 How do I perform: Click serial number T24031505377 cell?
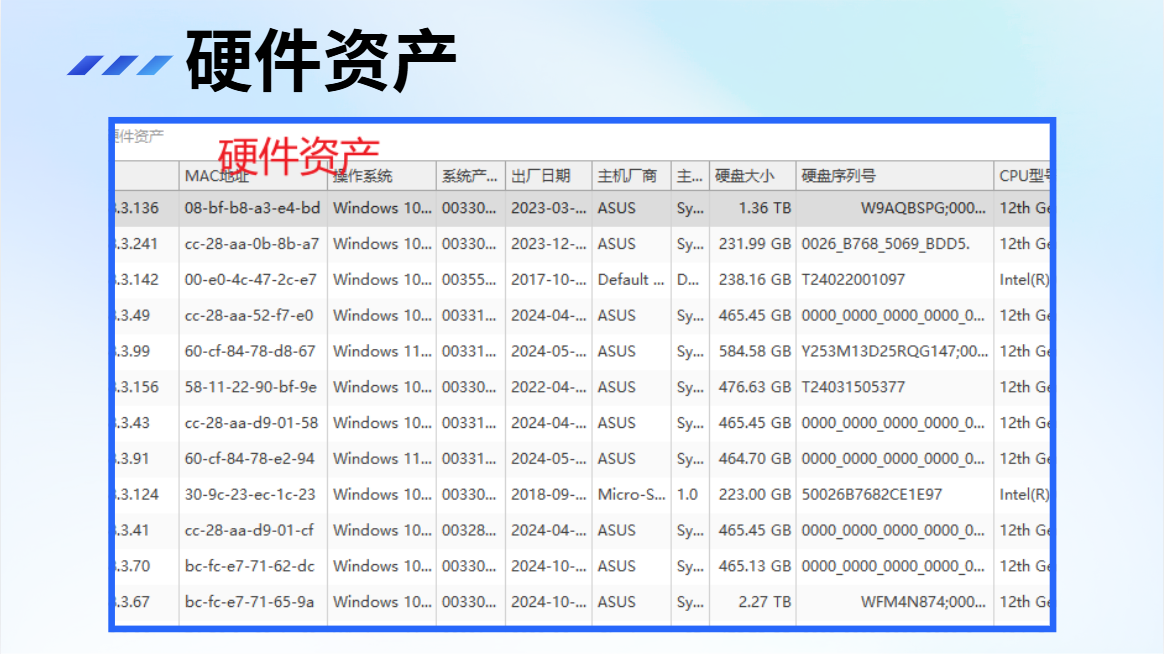point(853,387)
